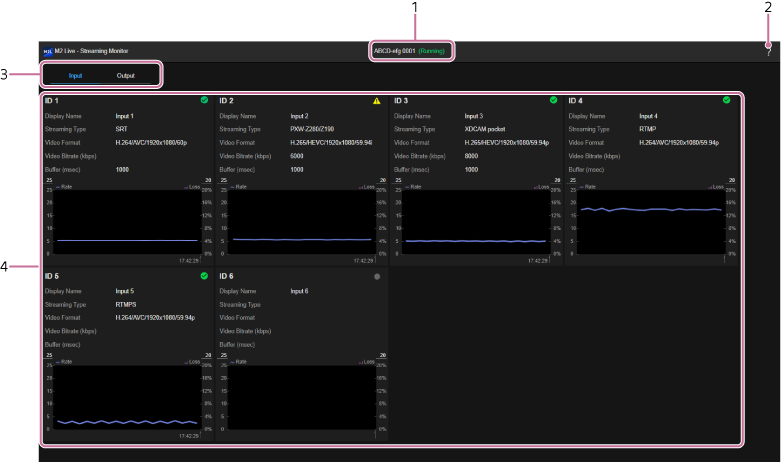Click the display name value Input 4

649,116
